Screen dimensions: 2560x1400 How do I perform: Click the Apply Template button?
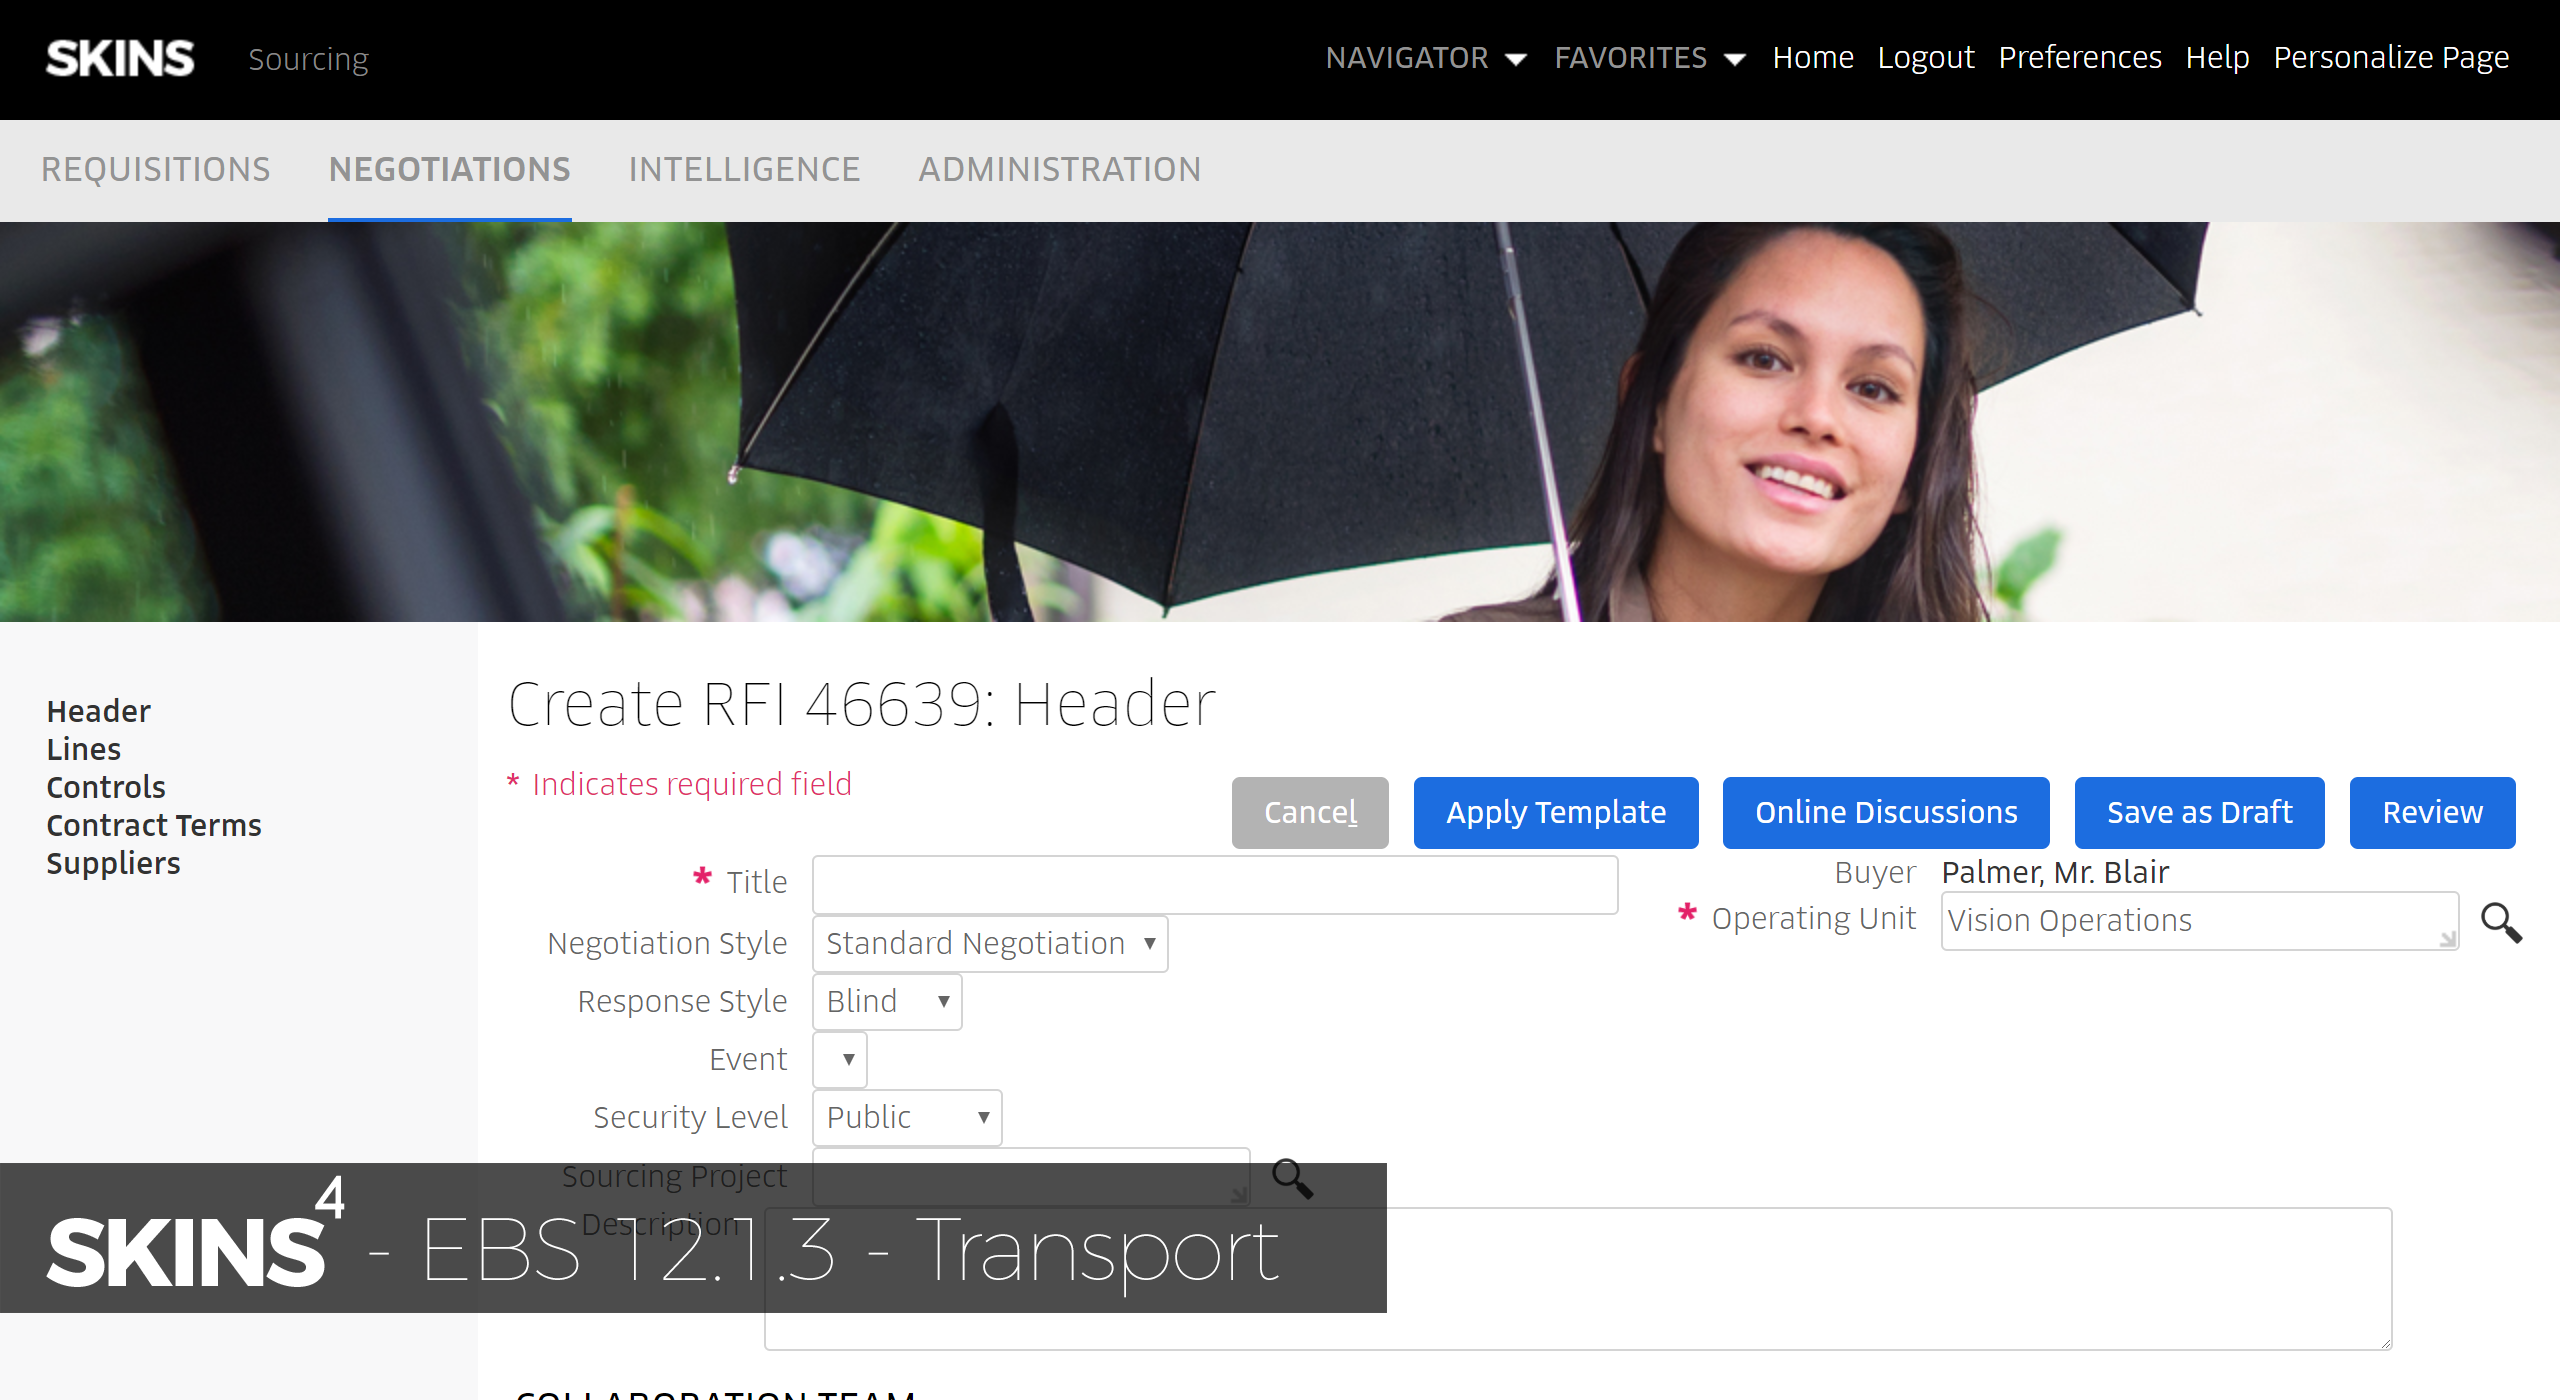pos(1556,812)
